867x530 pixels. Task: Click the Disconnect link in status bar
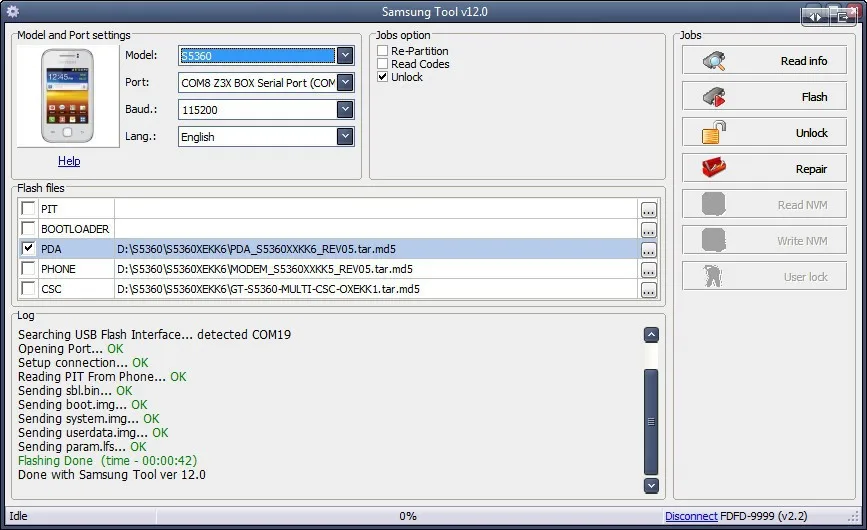tap(691, 516)
